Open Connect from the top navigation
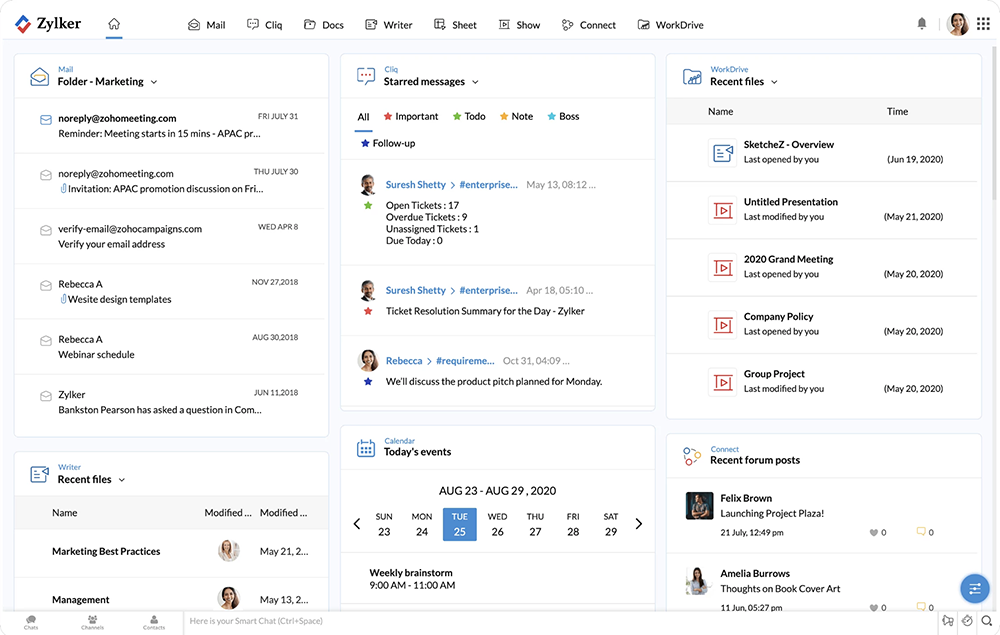This screenshot has height=635, width=1000. 589,25
